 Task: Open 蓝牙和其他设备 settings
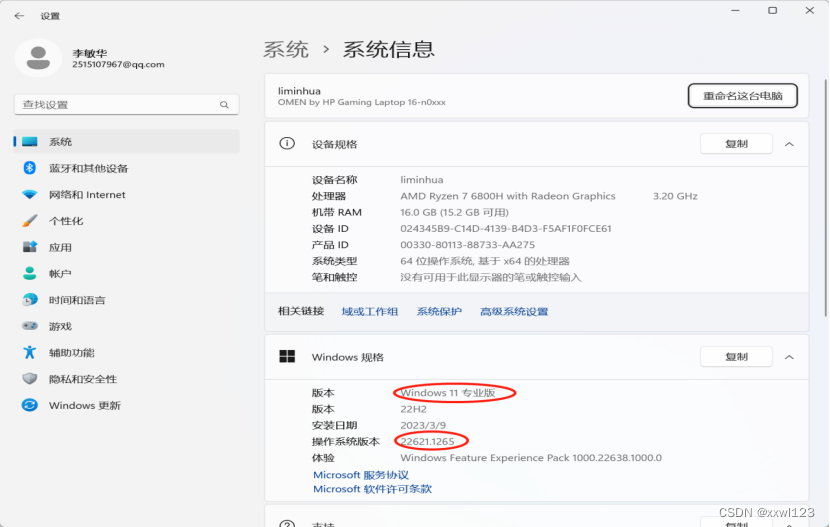127,168
